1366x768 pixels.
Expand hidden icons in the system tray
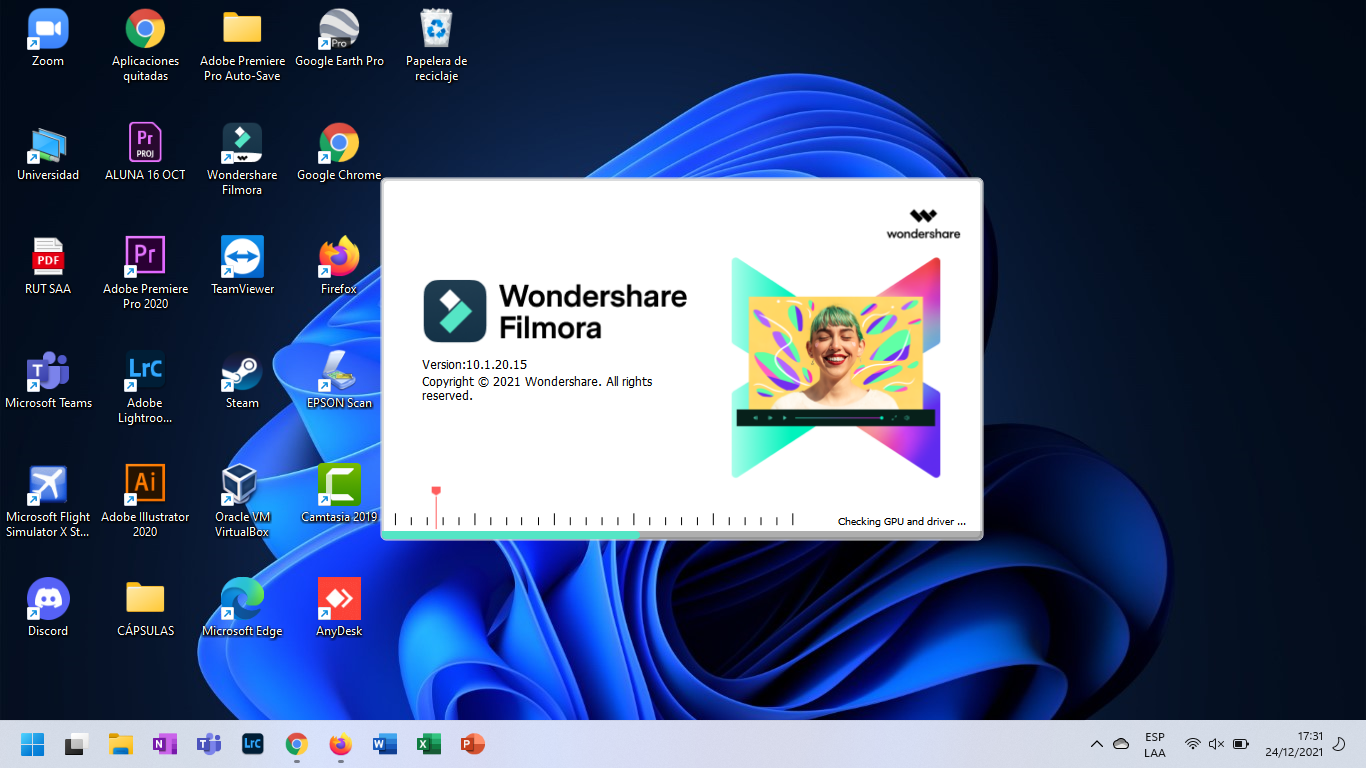pos(1096,744)
